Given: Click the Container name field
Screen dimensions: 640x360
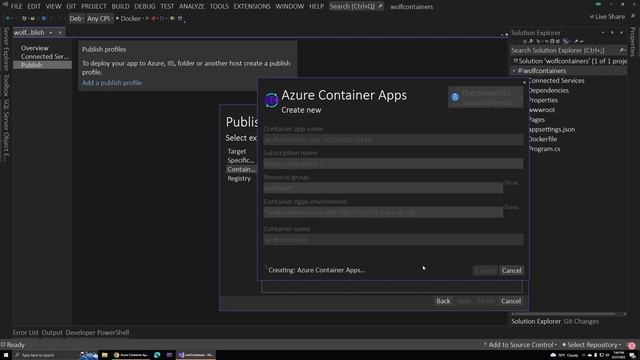Looking at the screenshot, I should (393, 240).
